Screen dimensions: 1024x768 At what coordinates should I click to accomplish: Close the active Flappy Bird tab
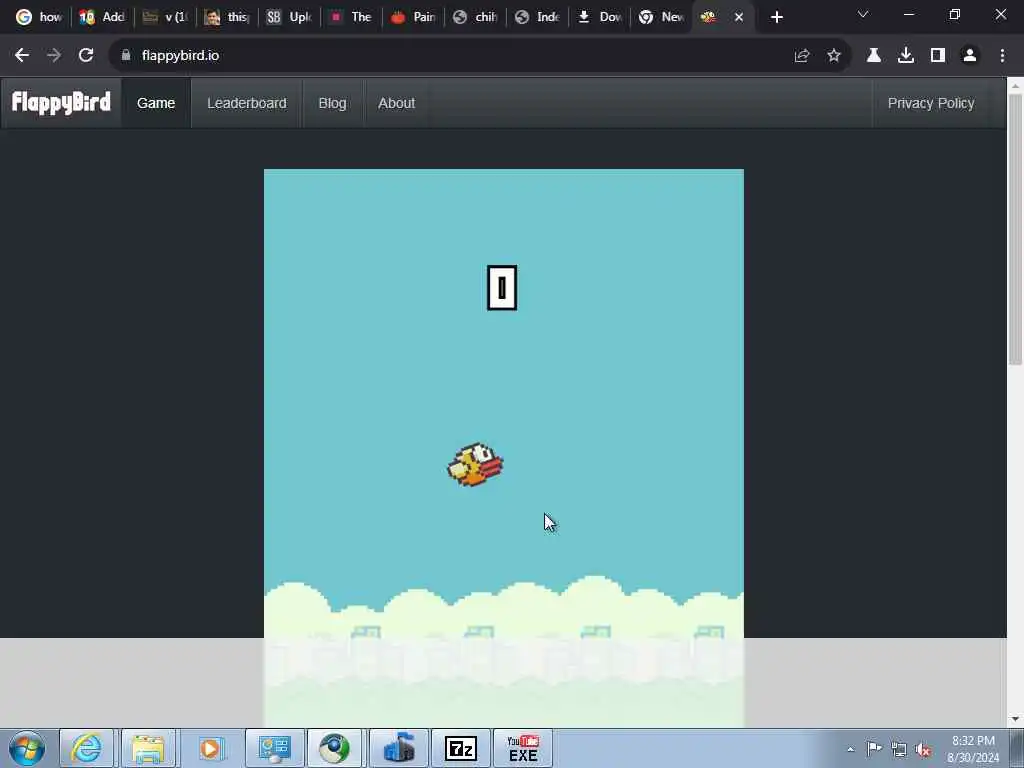pyautogui.click(x=739, y=17)
